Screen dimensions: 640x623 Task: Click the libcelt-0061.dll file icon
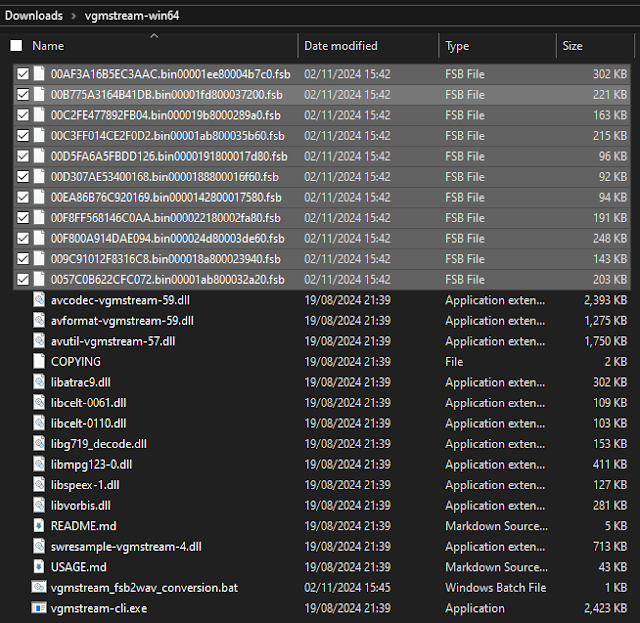[39, 403]
